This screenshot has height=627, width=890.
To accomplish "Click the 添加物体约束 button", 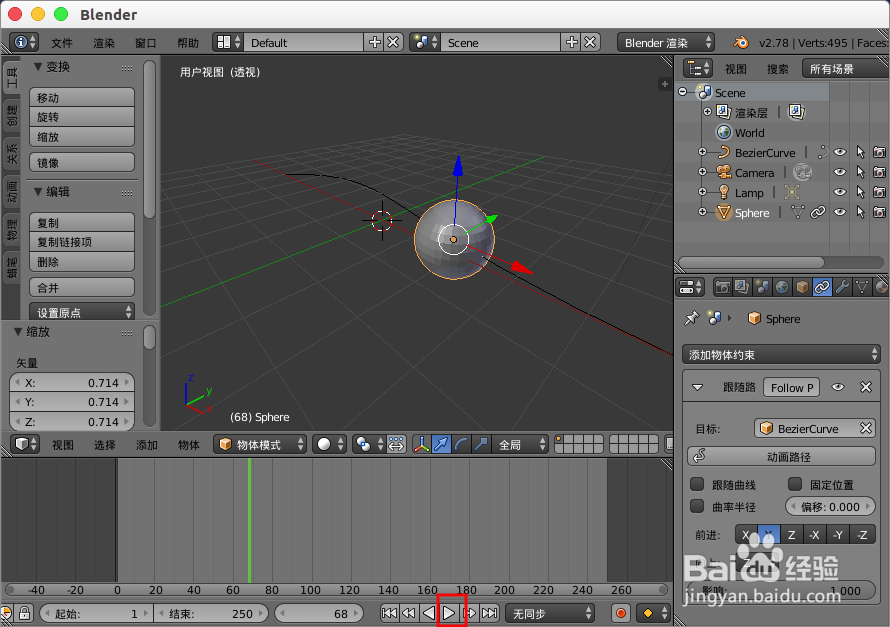I will (781, 354).
